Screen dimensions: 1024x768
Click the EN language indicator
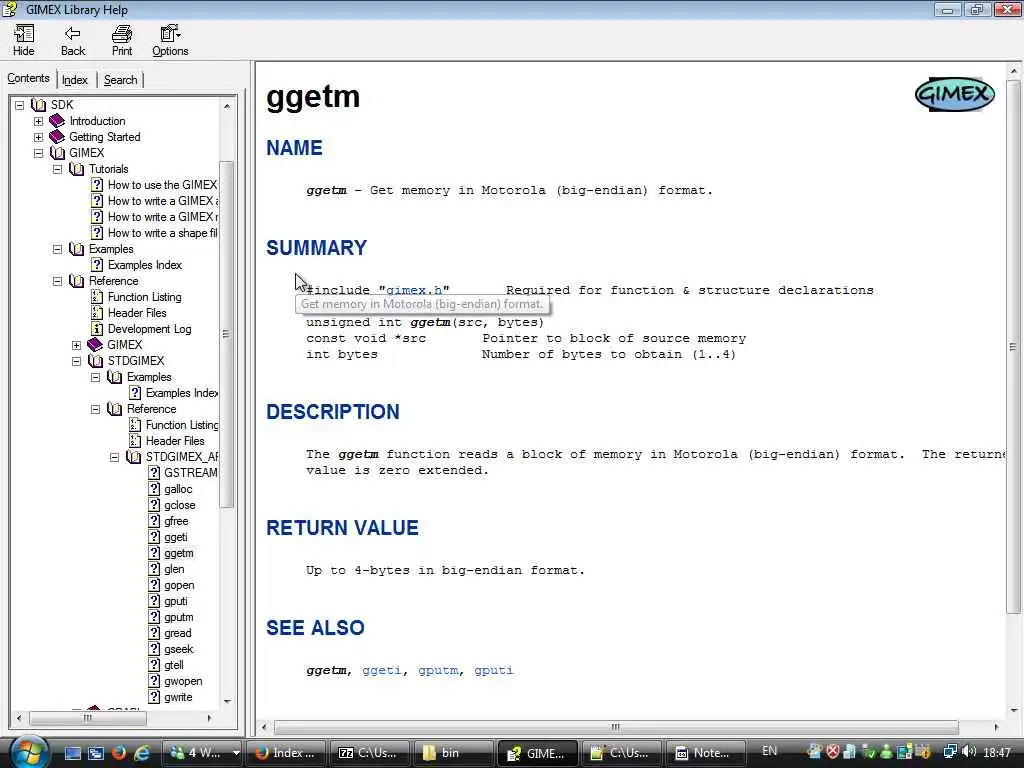(x=769, y=751)
